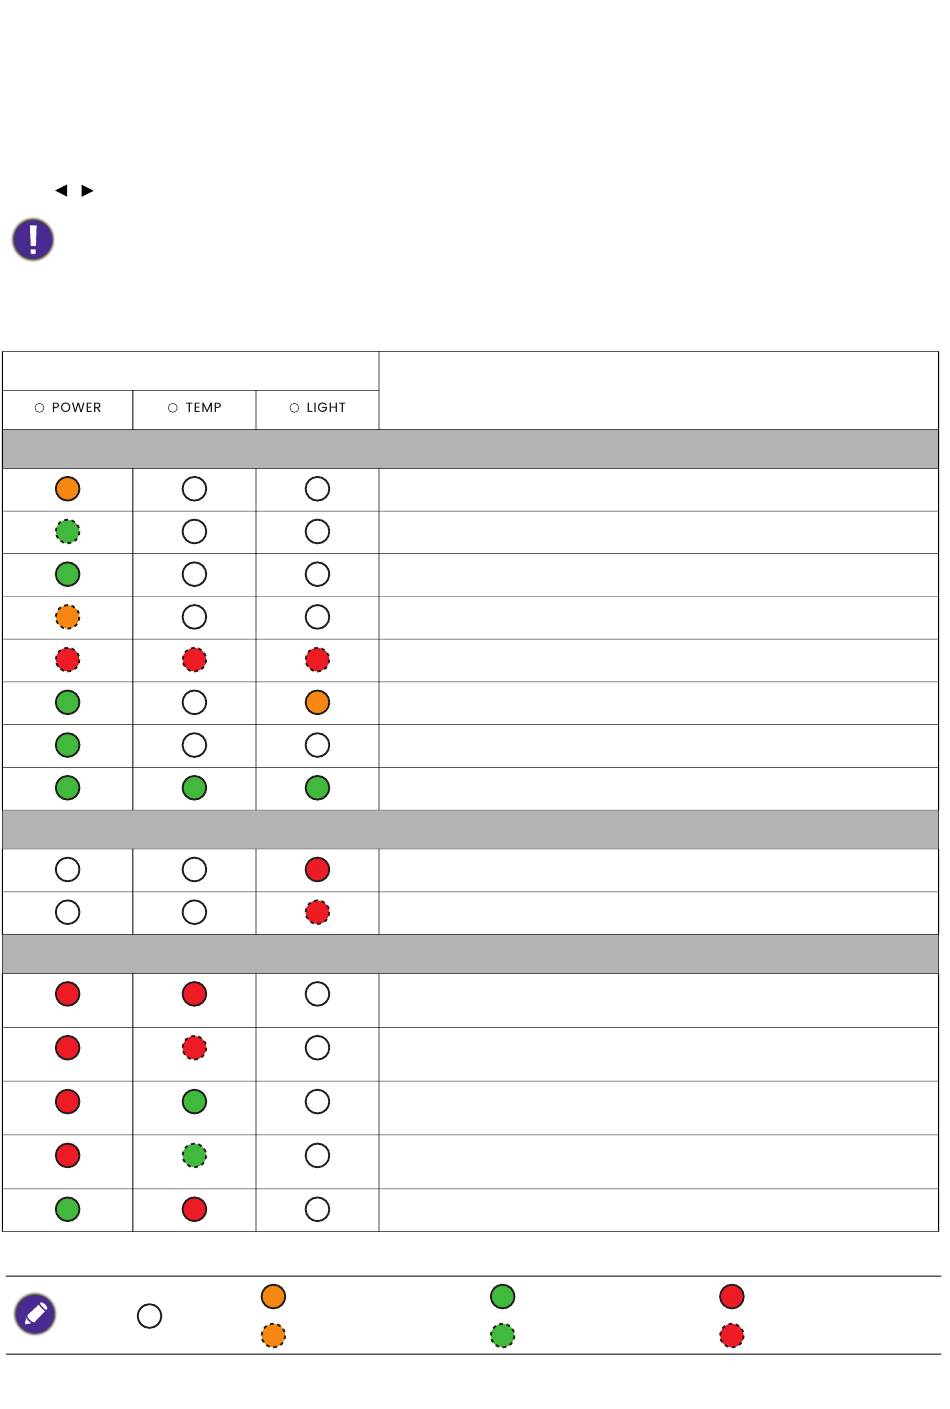The image size is (950, 1409).
Task: Click the POWER column header
Action: 68,408
